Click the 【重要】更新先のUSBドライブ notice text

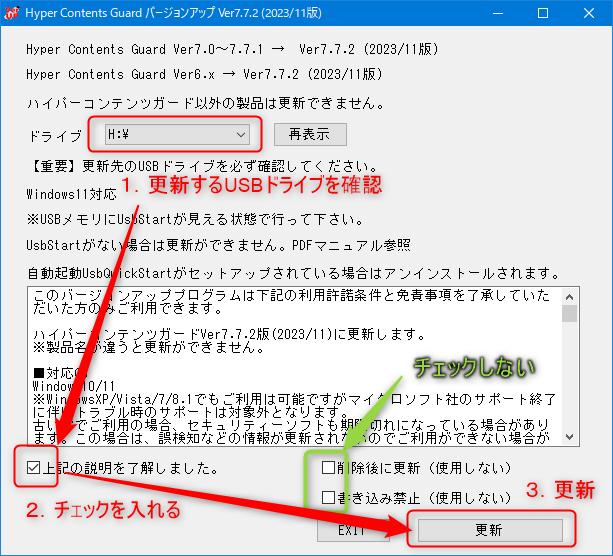pyautogui.click(x=203, y=166)
